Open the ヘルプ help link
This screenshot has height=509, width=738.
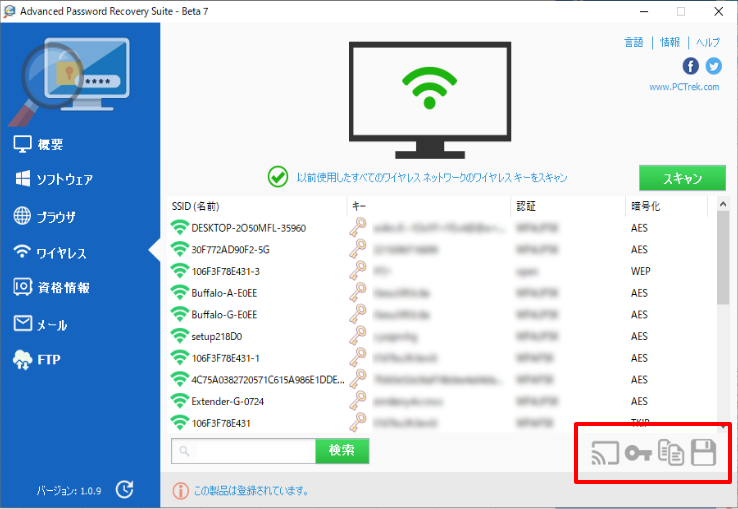coord(708,42)
